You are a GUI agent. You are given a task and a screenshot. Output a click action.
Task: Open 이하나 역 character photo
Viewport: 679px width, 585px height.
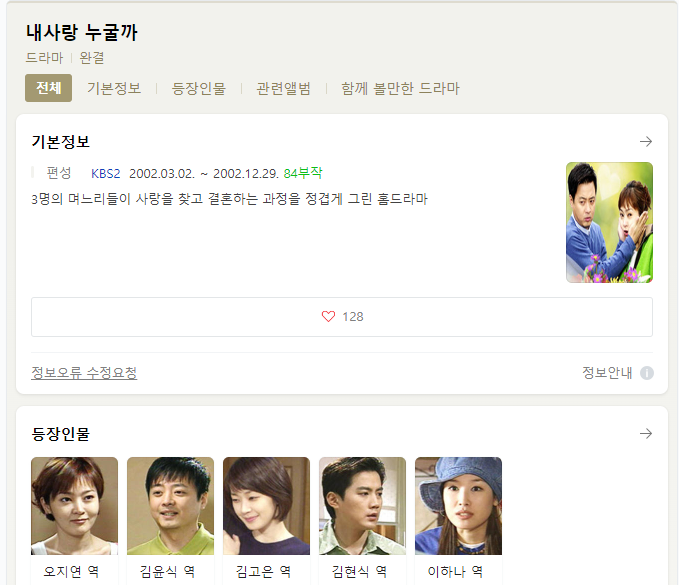click(x=459, y=506)
